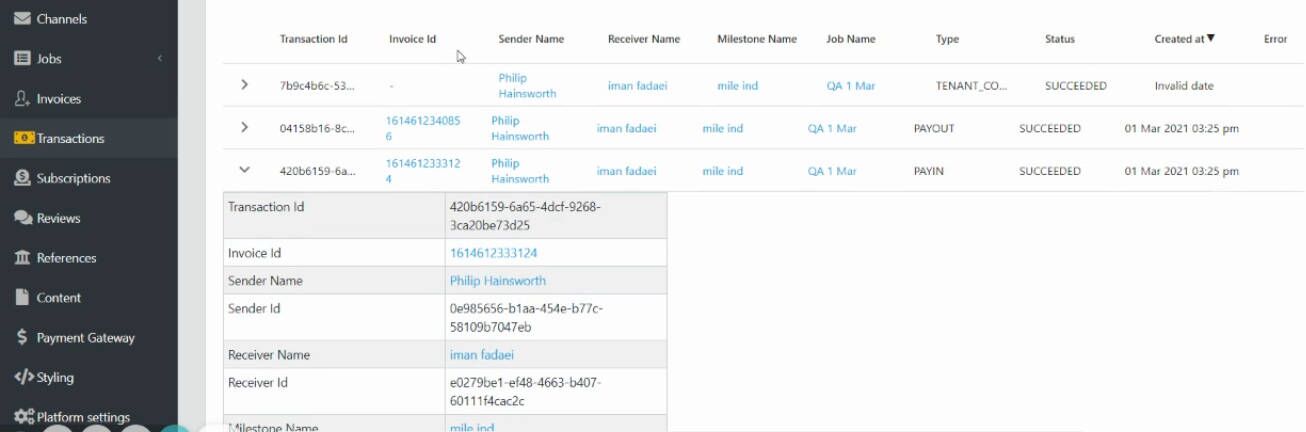Click the Invoices person icon in sidebar
Viewport: 1306px width, 432px height.
pyautogui.click(x=22, y=99)
